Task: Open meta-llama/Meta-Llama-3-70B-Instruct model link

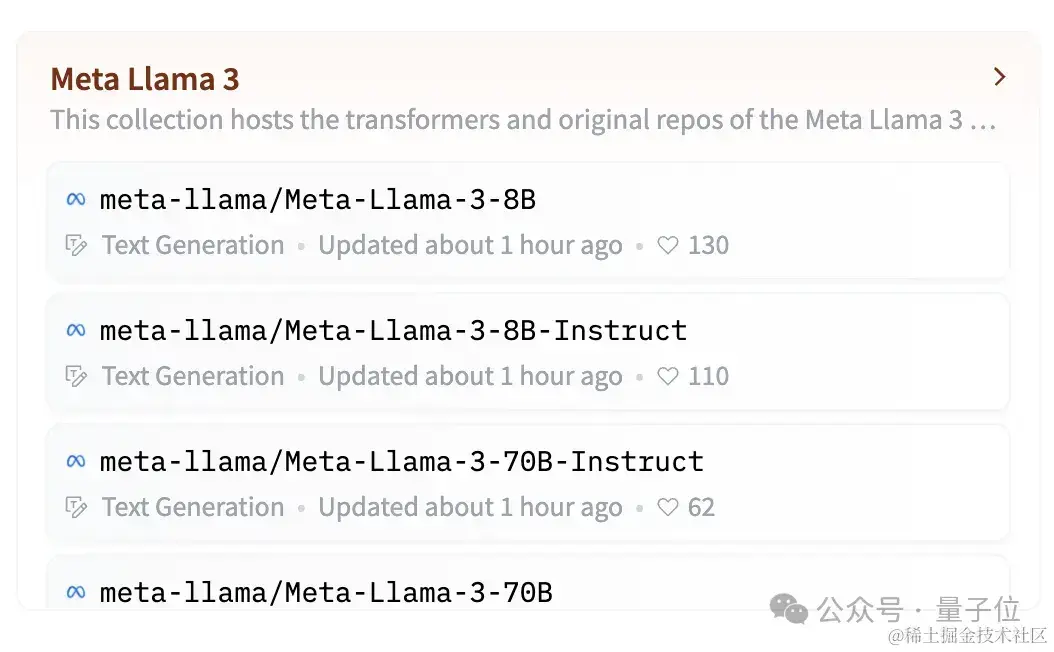Action: click(402, 462)
